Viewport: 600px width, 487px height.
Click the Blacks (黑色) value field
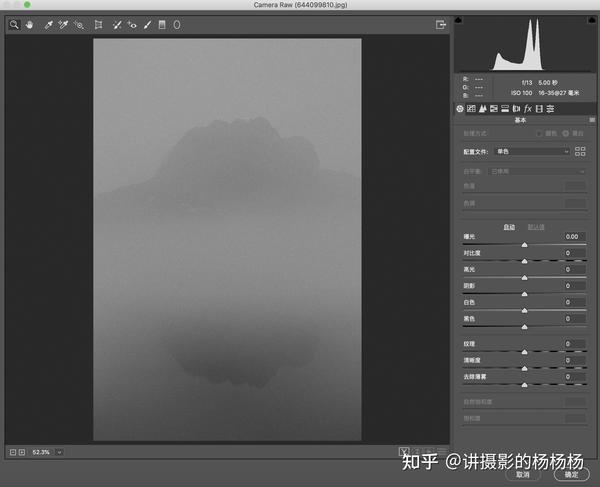point(575,319)
